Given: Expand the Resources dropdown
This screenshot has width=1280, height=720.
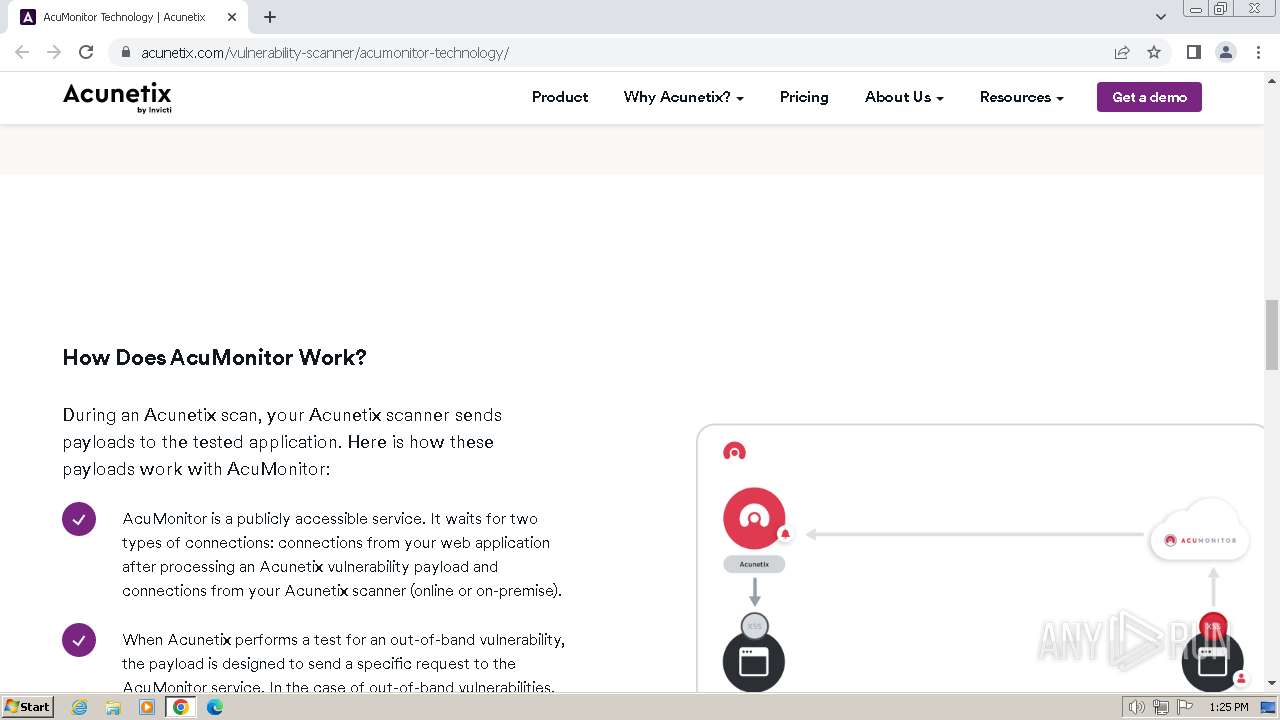Looking at the screenshot, I should pos(1021,97).
